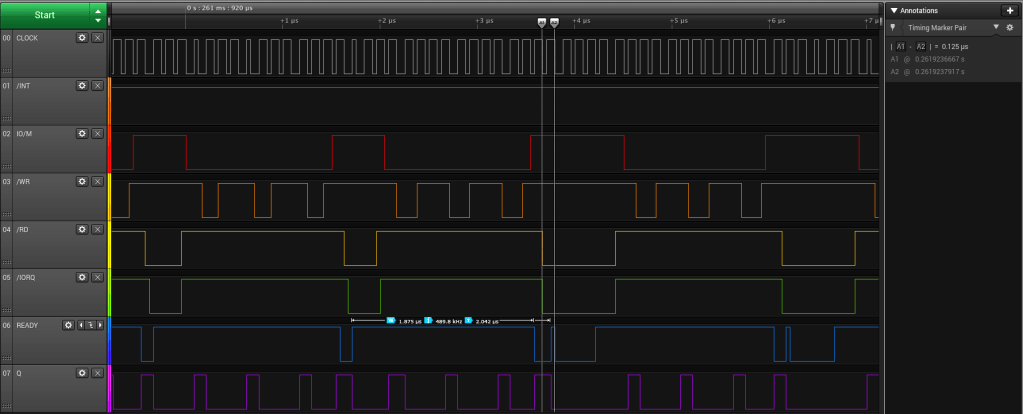
Task: Add a new annotation with plus button
Action: pyautogui.click(x=1008, y=10)
